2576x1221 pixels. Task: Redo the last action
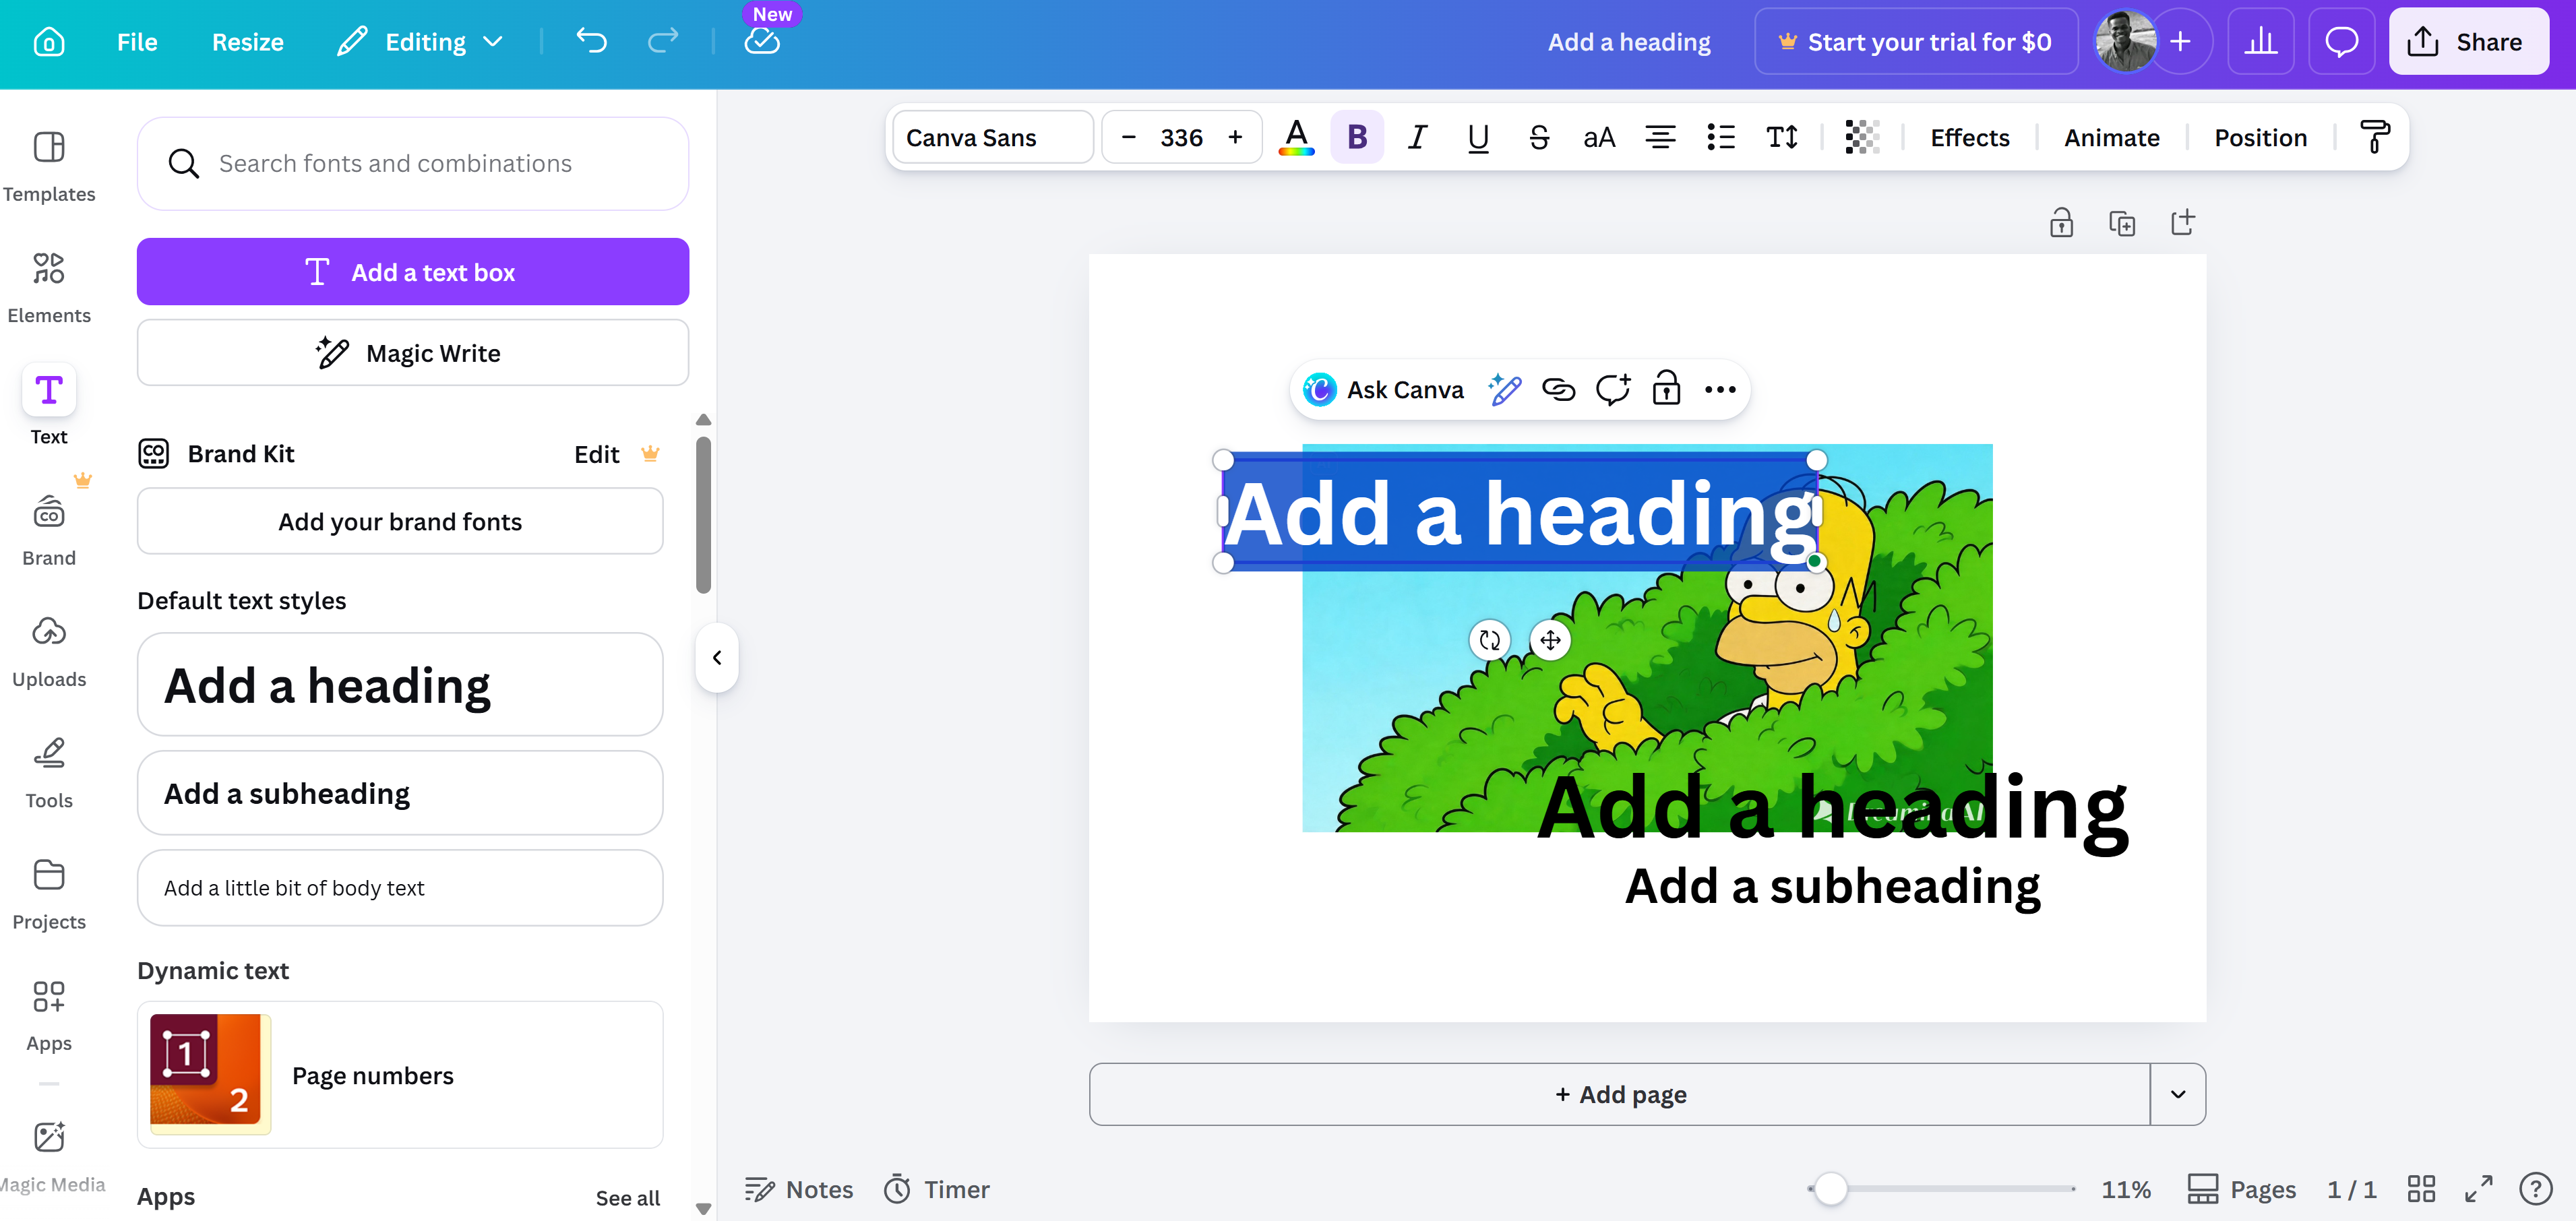663,42
